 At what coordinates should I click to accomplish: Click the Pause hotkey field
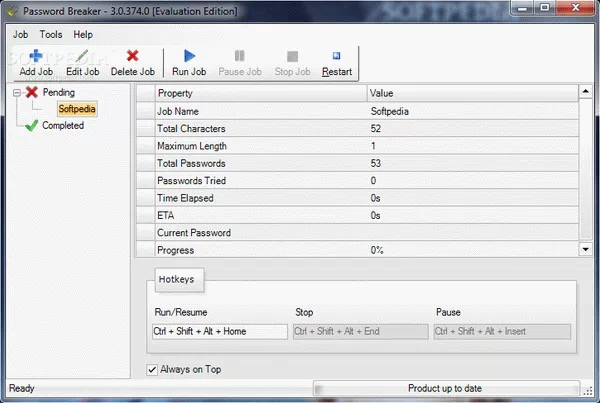click(502, 331)
